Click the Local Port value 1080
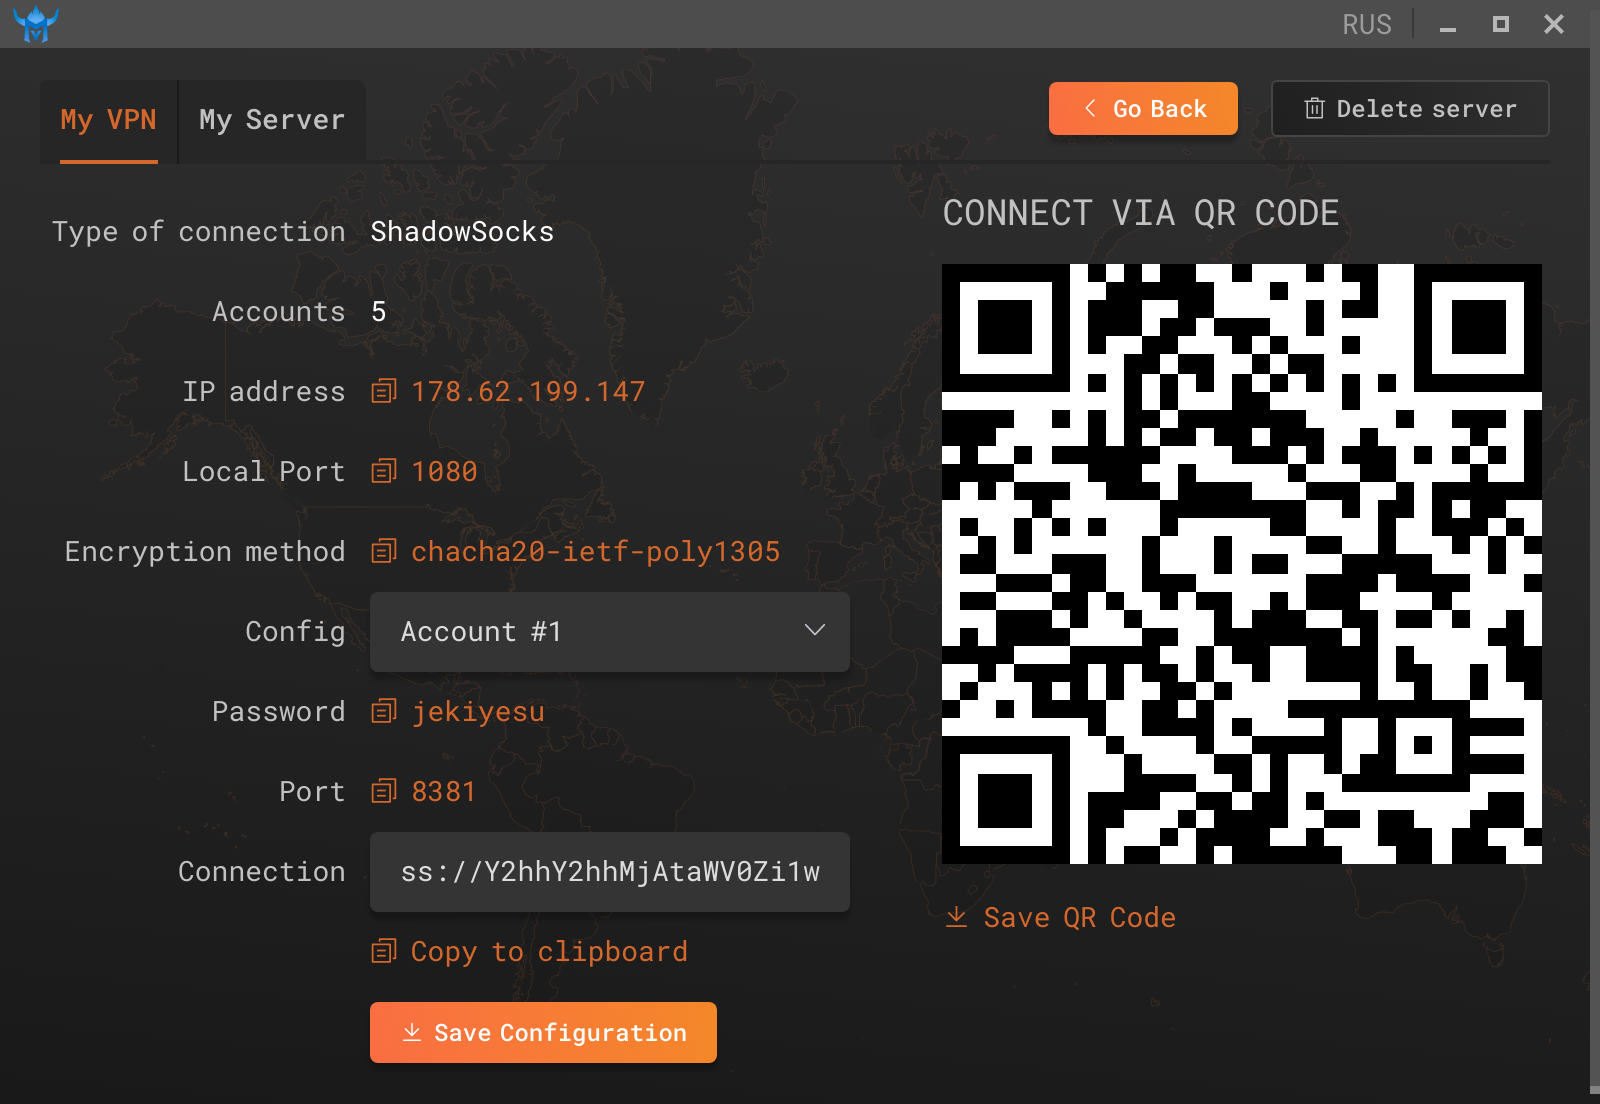This screenshot has width=1600, height=1104. 445,471
